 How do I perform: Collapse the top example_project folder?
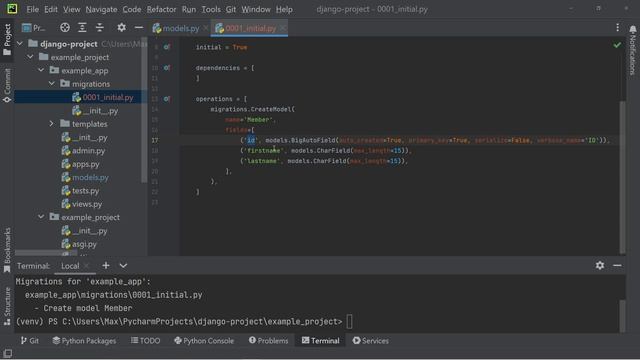[30, 57]
